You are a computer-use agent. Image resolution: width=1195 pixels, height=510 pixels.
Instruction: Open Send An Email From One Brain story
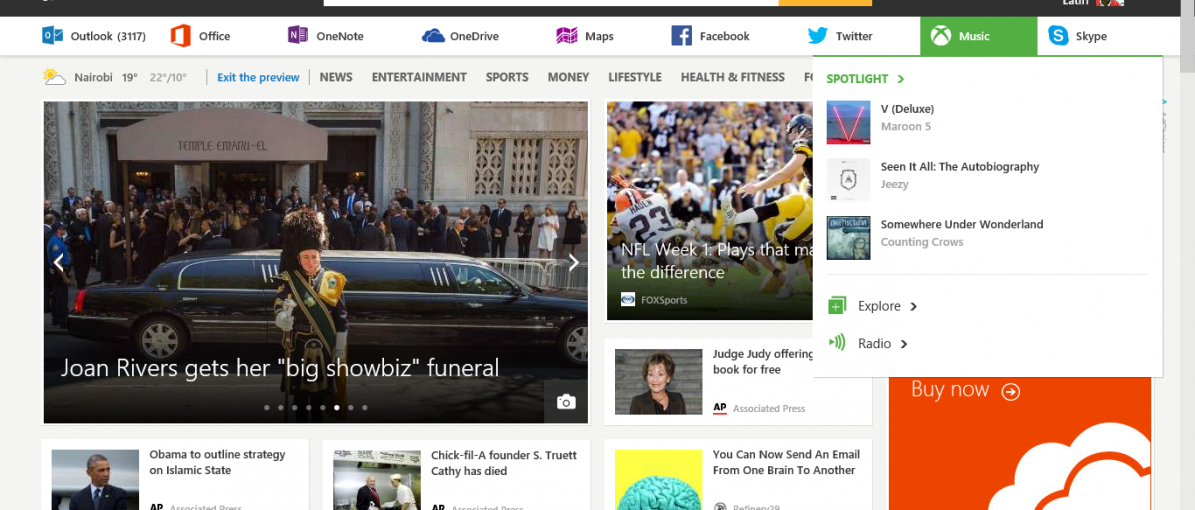click(x=786, y=462)
